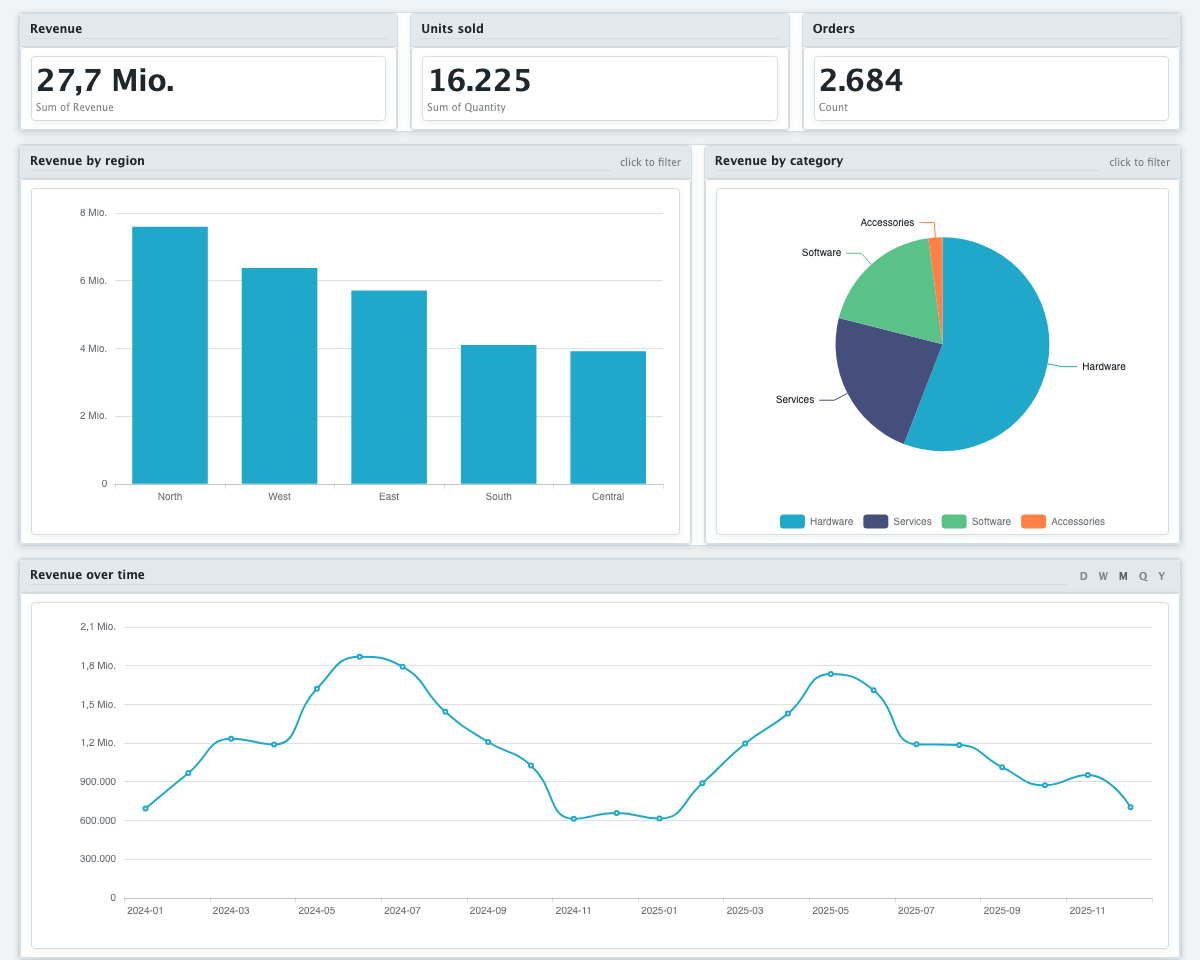
Task: Click the 'Sum of Revenue' caption
Action: (x=75, y=107)
